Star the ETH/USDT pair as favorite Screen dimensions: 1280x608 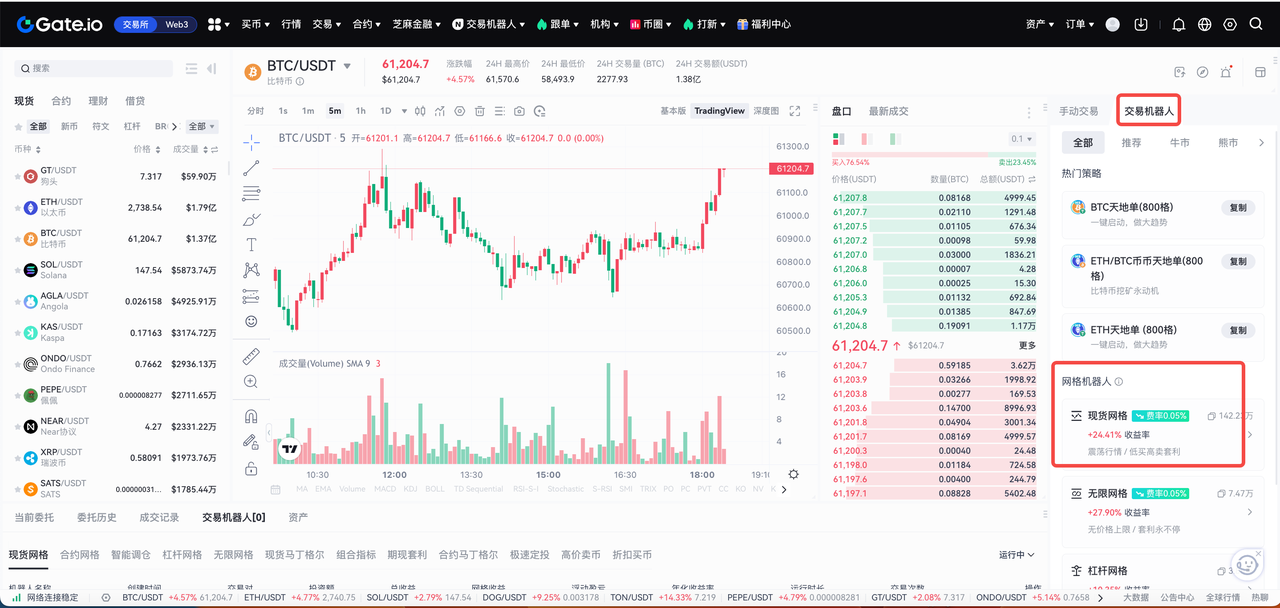[x=17, y=208]
